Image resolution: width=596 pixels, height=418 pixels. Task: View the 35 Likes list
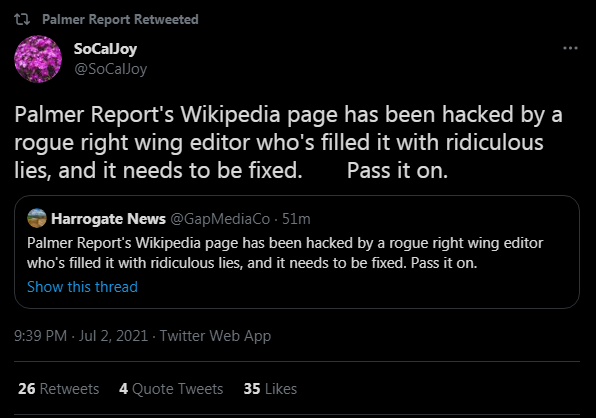[x=270, y=388]
